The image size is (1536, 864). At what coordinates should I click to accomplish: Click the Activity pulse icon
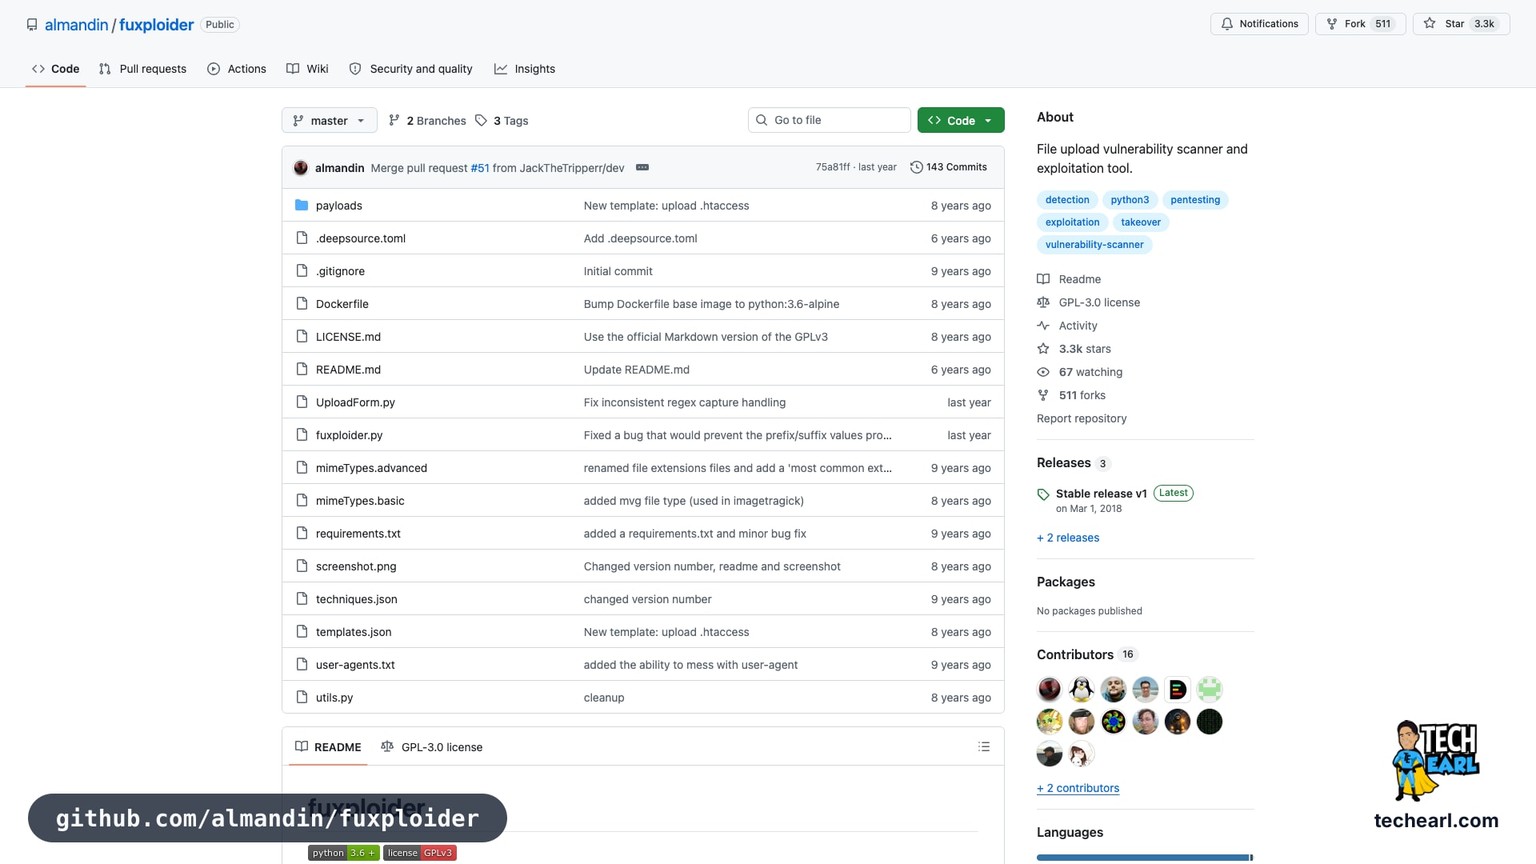tap(1043, 325)
